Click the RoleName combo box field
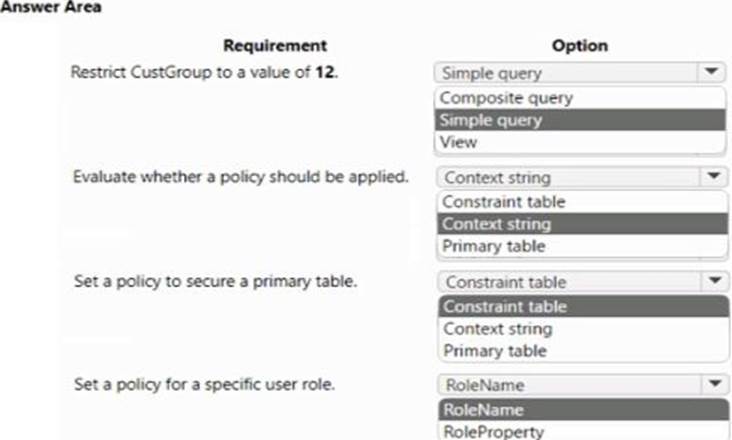Image resolution: width=732 pixels, height=440 pixels. tap(570, 385)
